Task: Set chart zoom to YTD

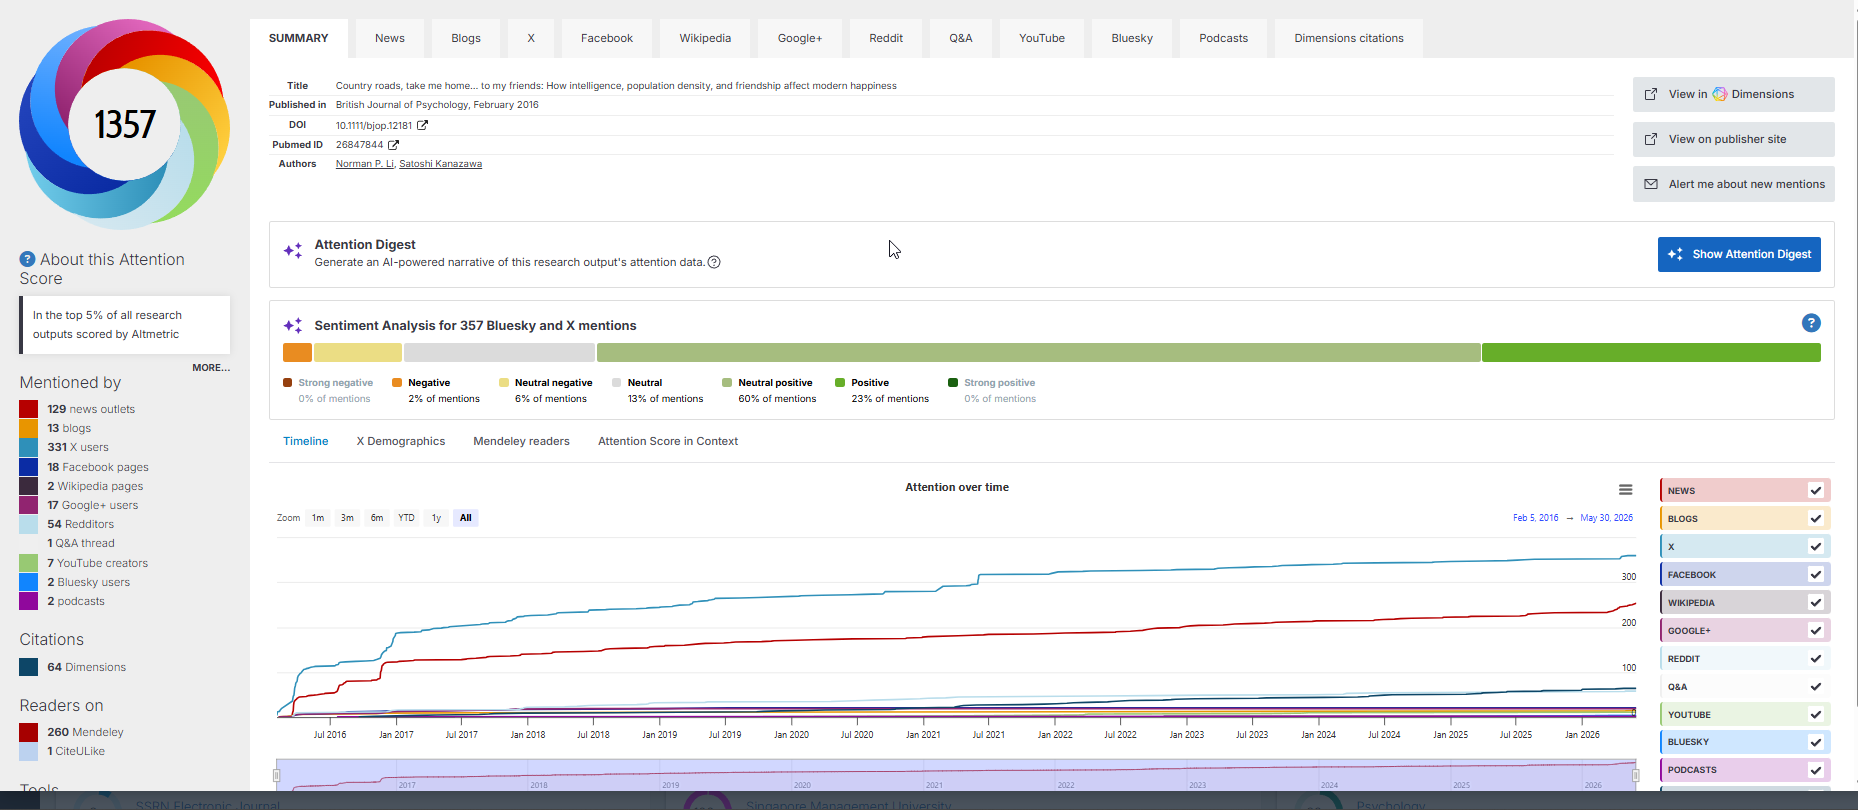Action: point(406,518)
